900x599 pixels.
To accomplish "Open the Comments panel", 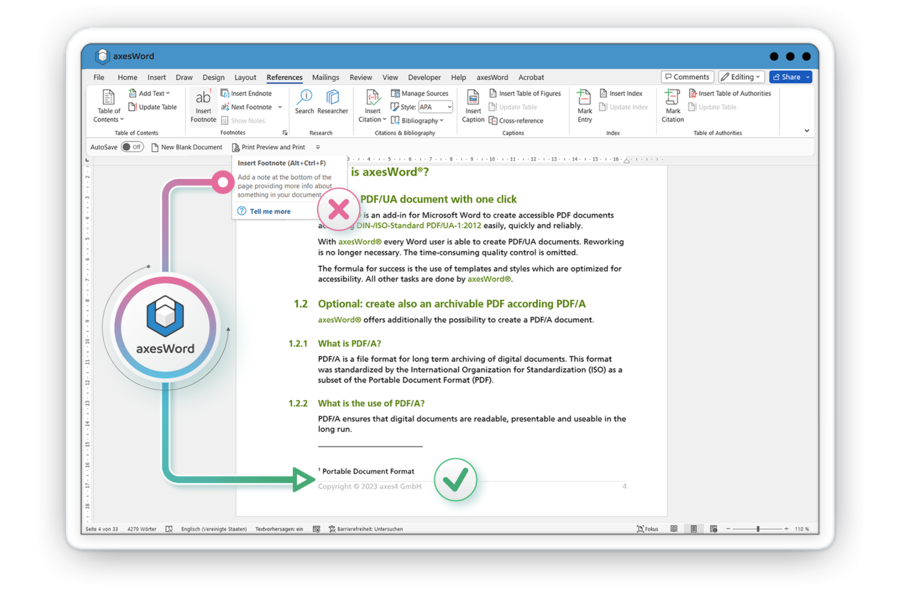I will point(687,76).
